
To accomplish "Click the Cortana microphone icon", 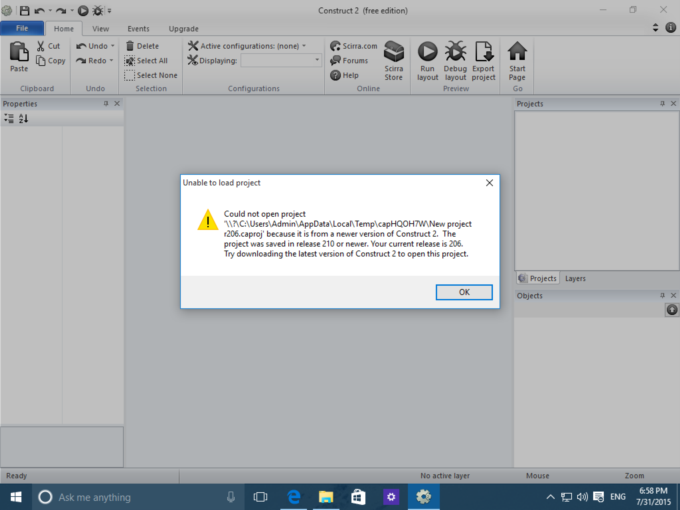I will click(x=231, y=497).
